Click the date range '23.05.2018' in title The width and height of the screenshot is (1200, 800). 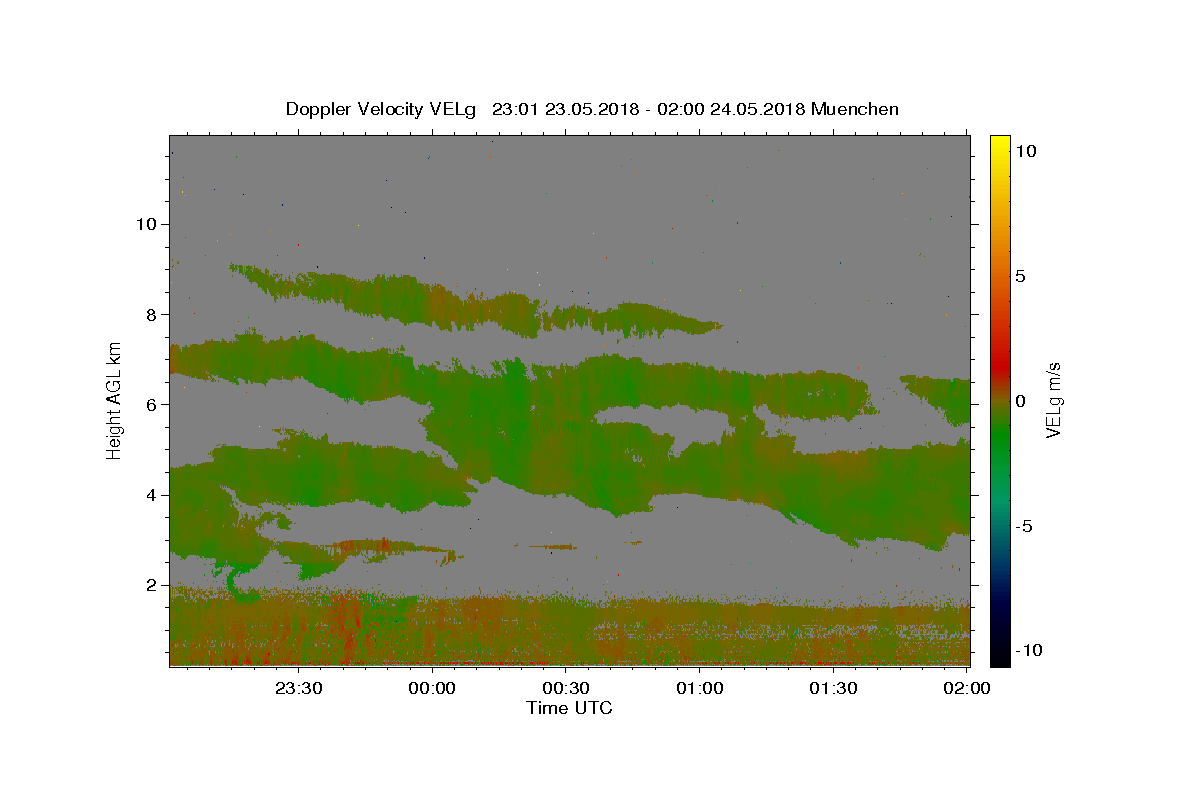coord(591,109)
